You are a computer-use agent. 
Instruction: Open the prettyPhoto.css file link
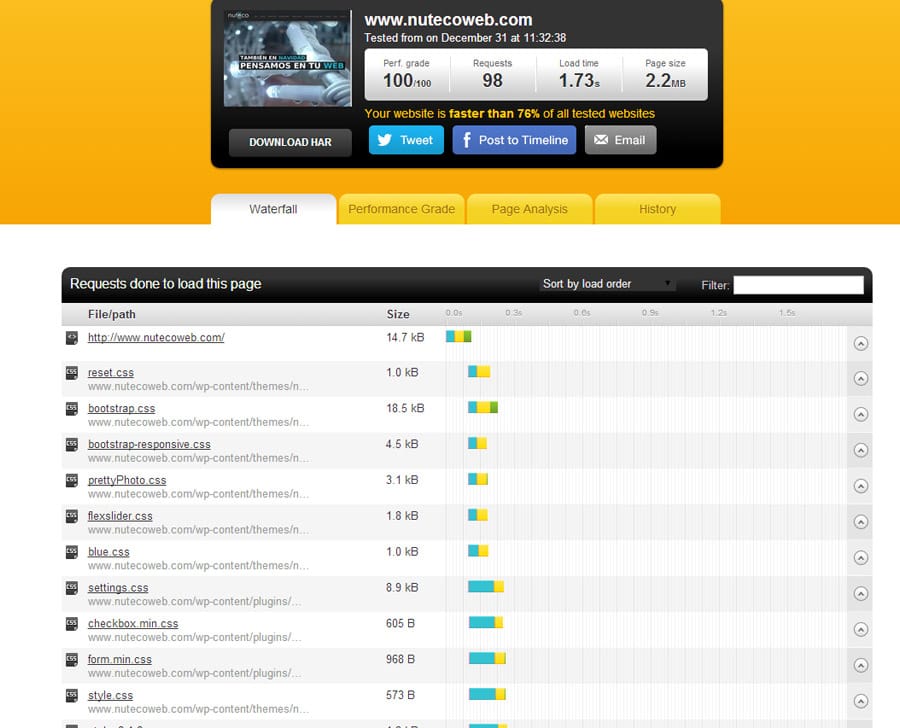tap(127, 480)
